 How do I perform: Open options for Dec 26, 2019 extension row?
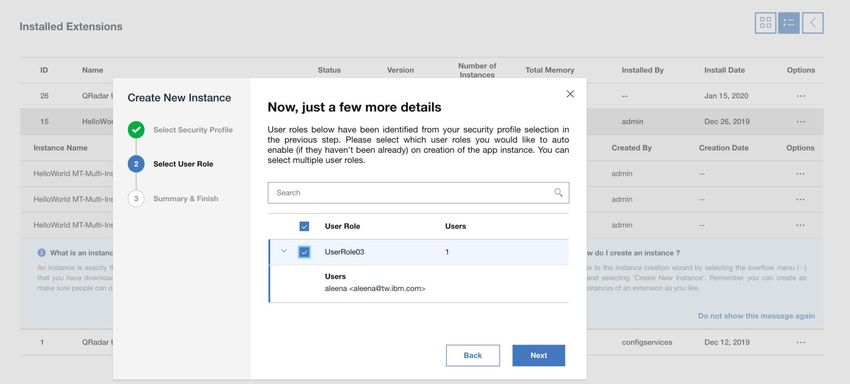click(x=801, y=122)
